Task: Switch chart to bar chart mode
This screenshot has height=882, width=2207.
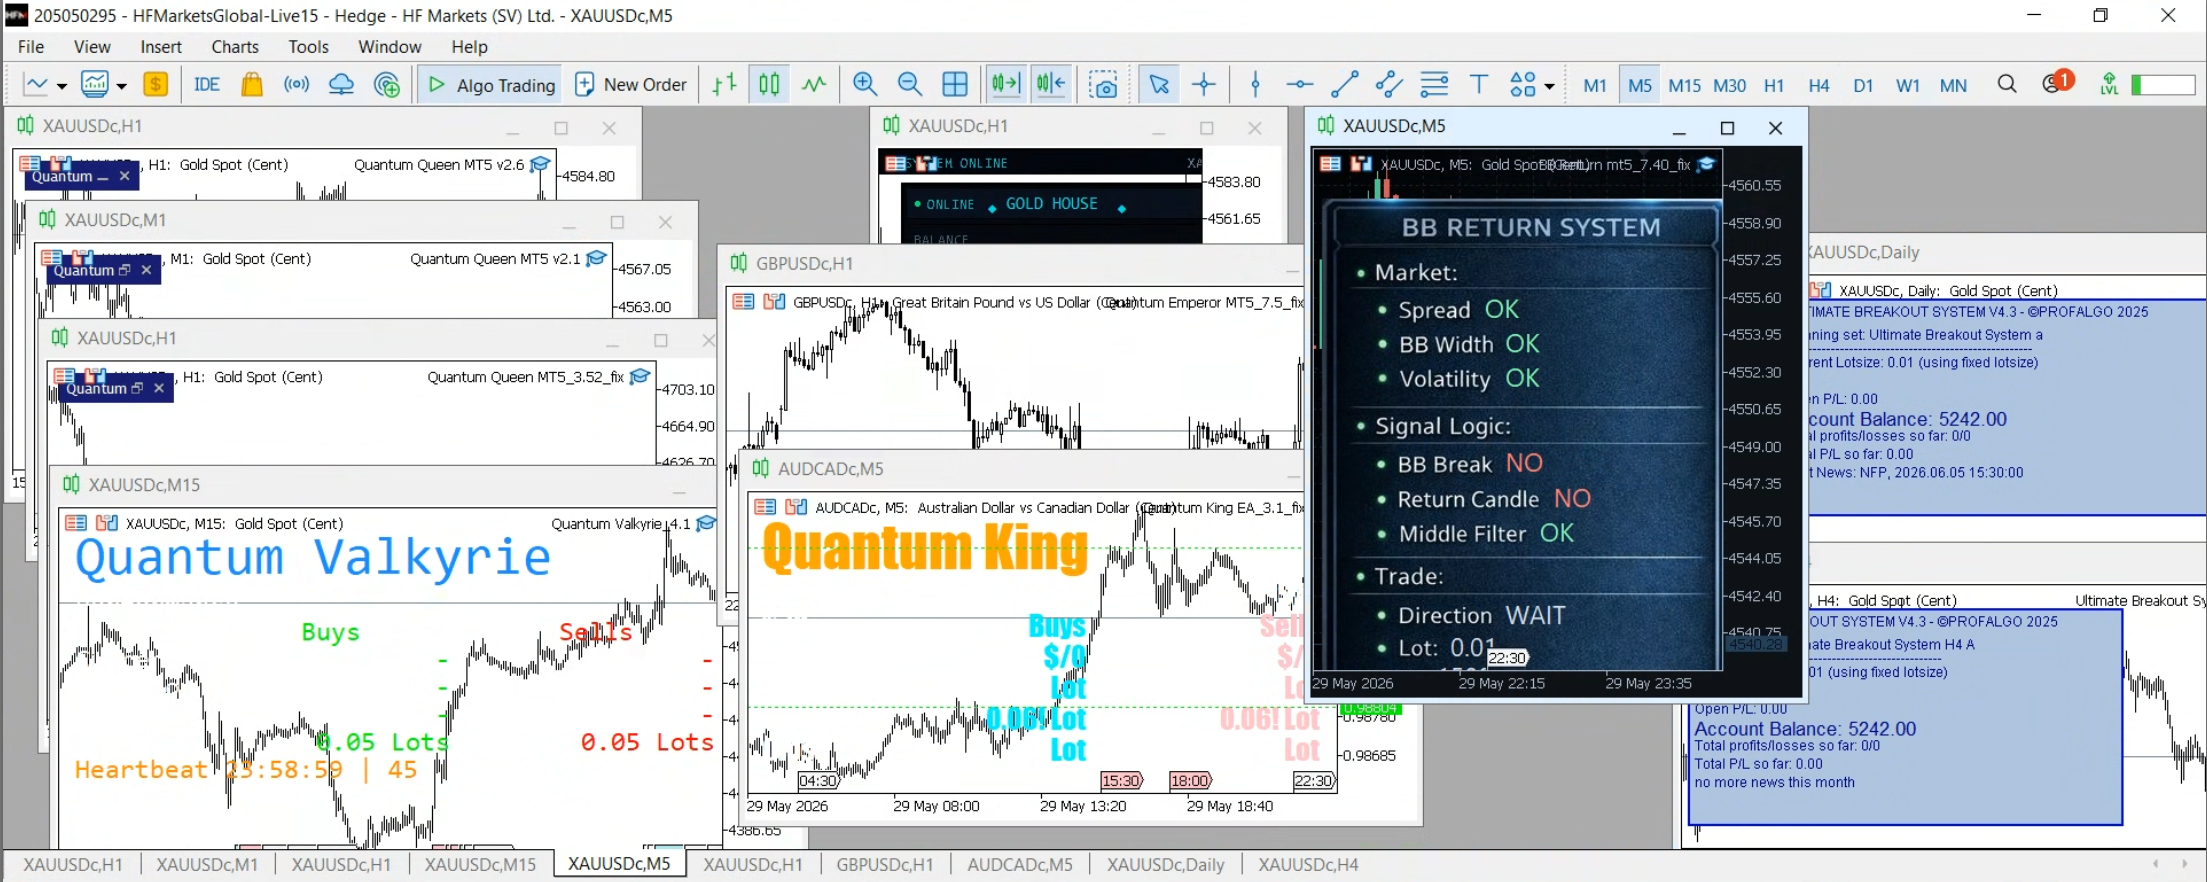Action: point(725,85)
